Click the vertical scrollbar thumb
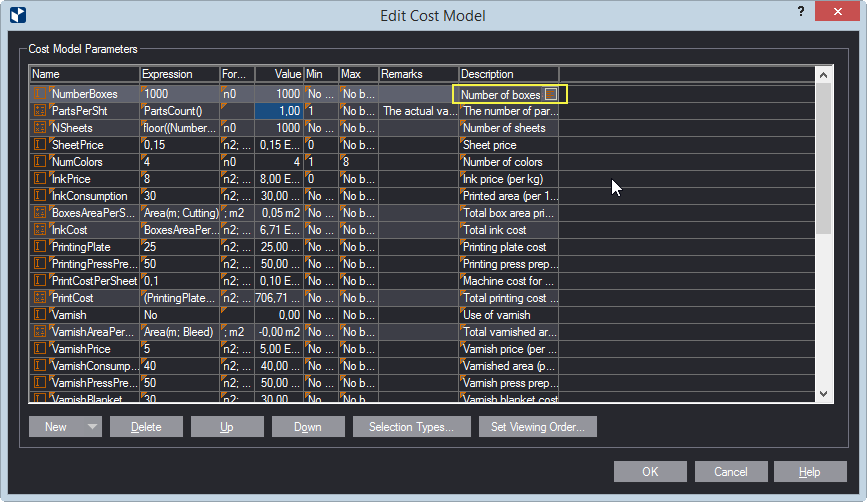 (x=823, y=158)
